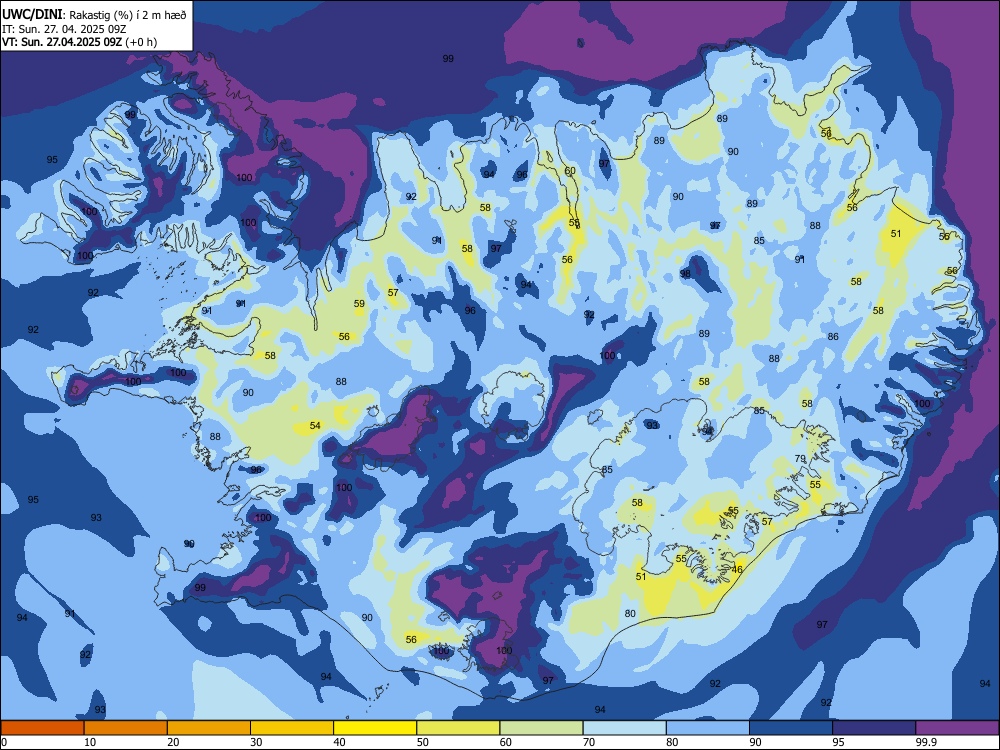Click the 60–70 pale green legend swatch

pyautogui.click(x=541, y=728)
